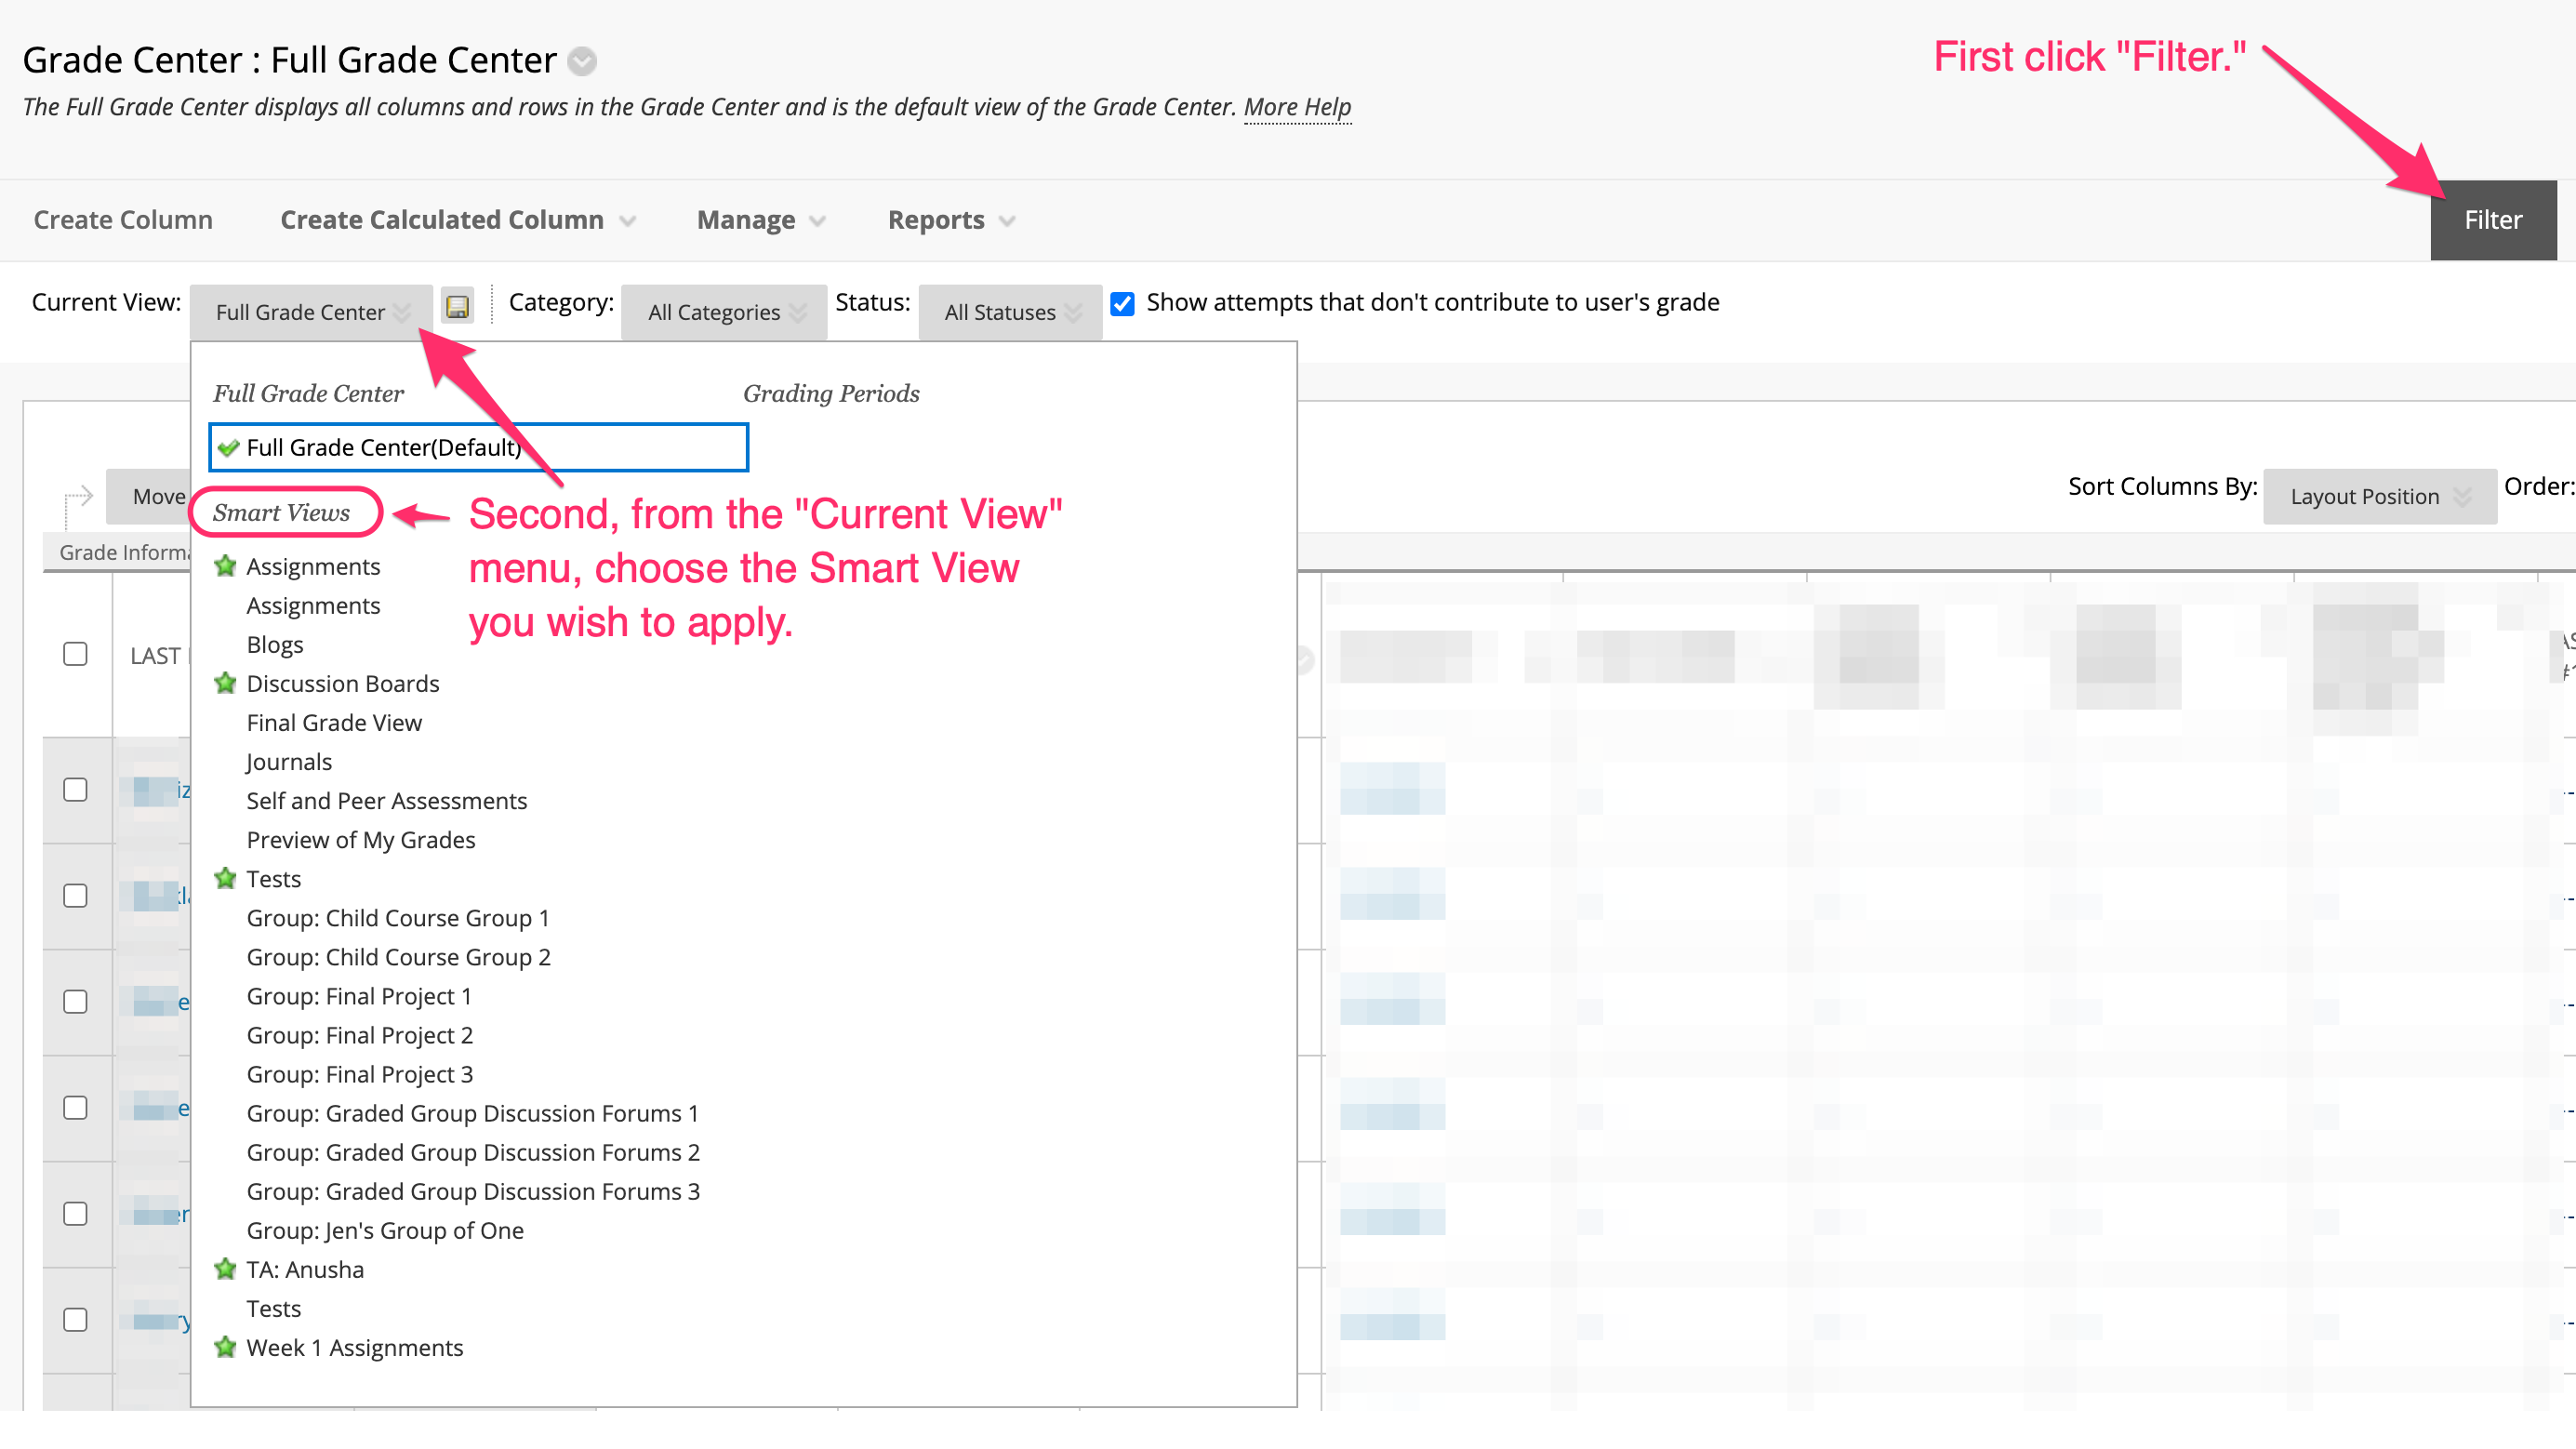Select the Journals smart view

(x=289, y=762)
